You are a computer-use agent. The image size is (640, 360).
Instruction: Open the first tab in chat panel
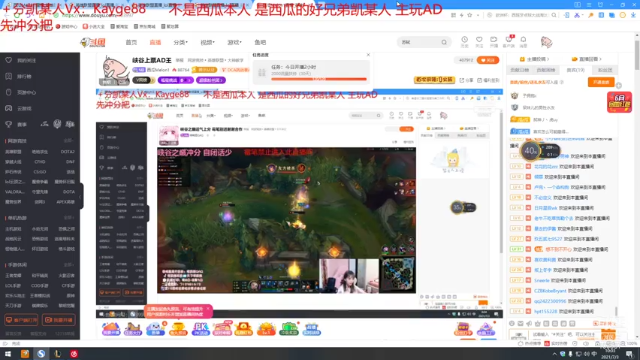519,70
